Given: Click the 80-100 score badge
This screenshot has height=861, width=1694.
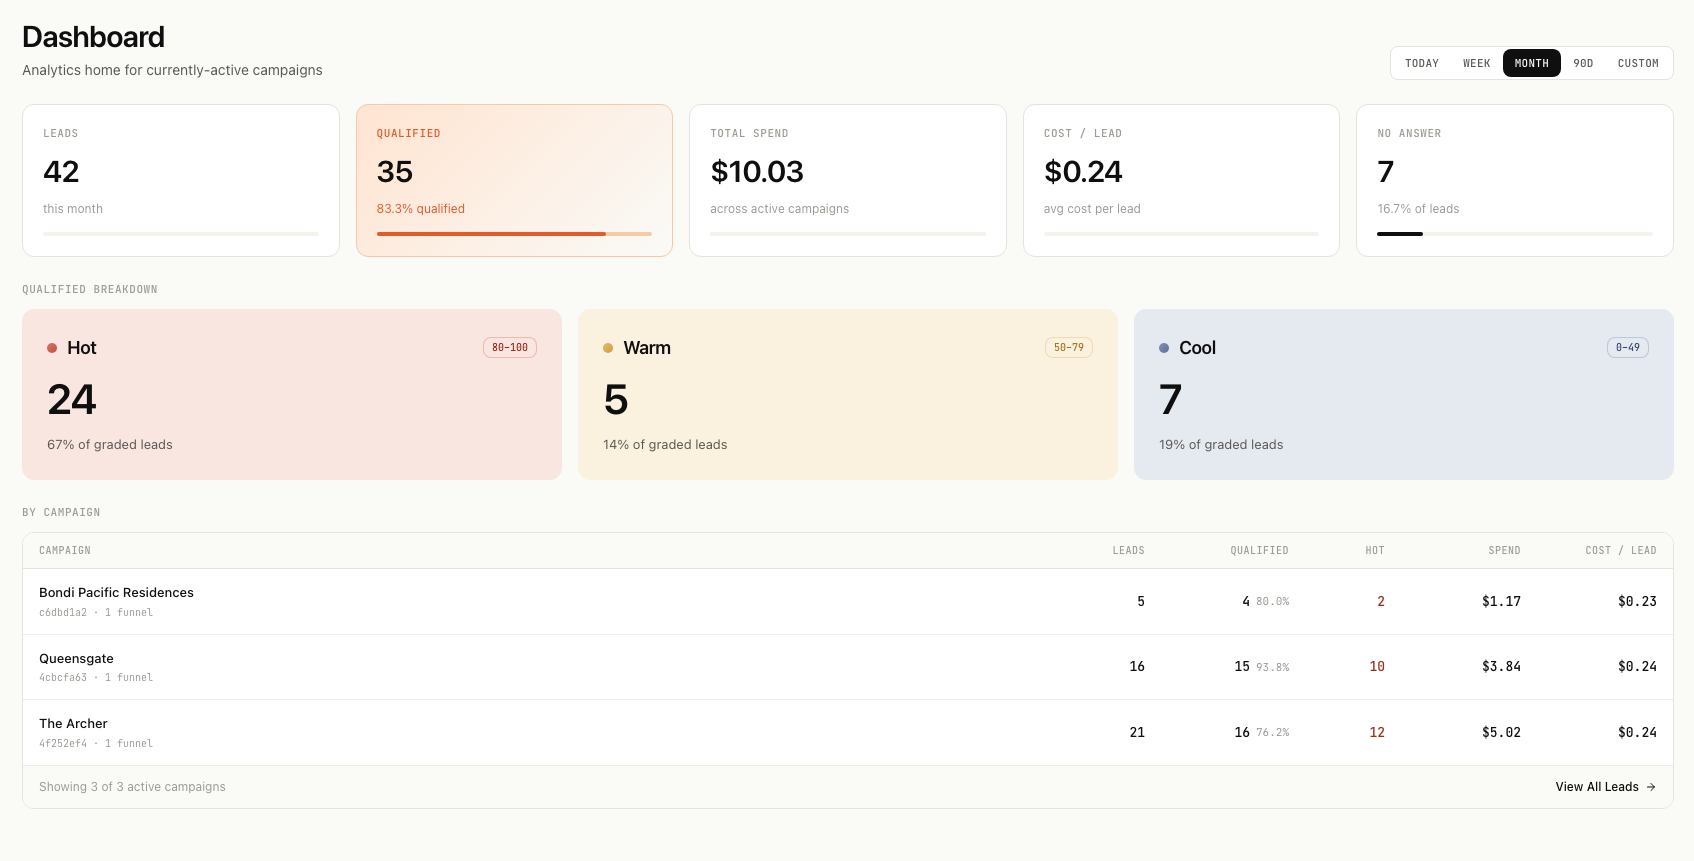Looking at the screenshot, I should (510, 348).
